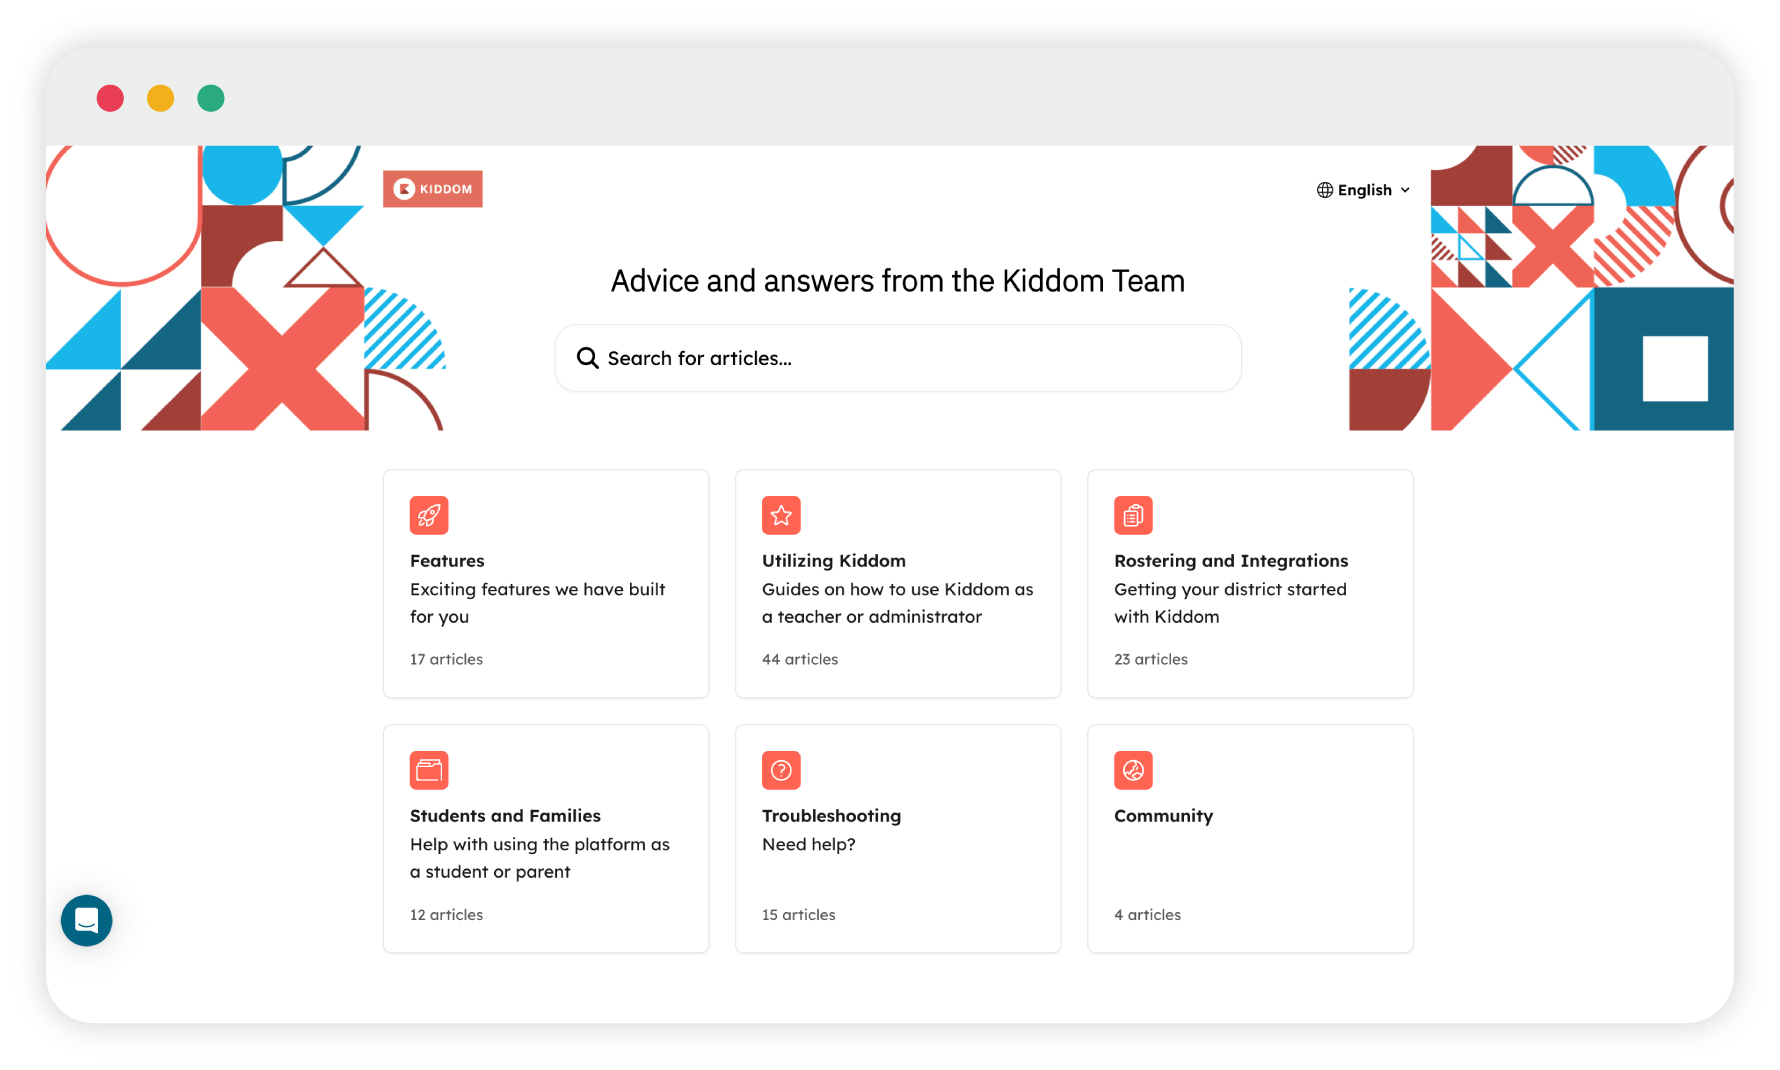The height and width of the screenshot is (1070, 1780).
Task: Click the Troubleshooting question mark icon
Action: coord(781,770)
